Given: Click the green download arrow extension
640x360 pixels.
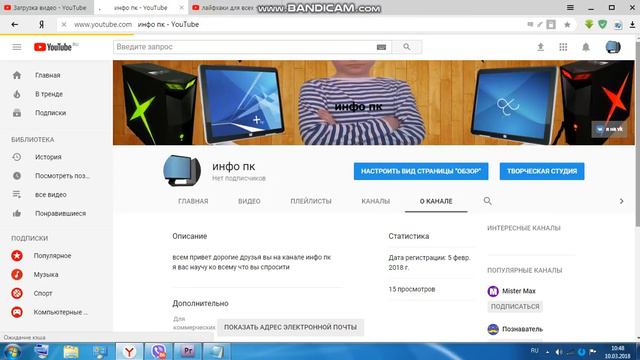Looking at the screenshot, I should 589,24.
